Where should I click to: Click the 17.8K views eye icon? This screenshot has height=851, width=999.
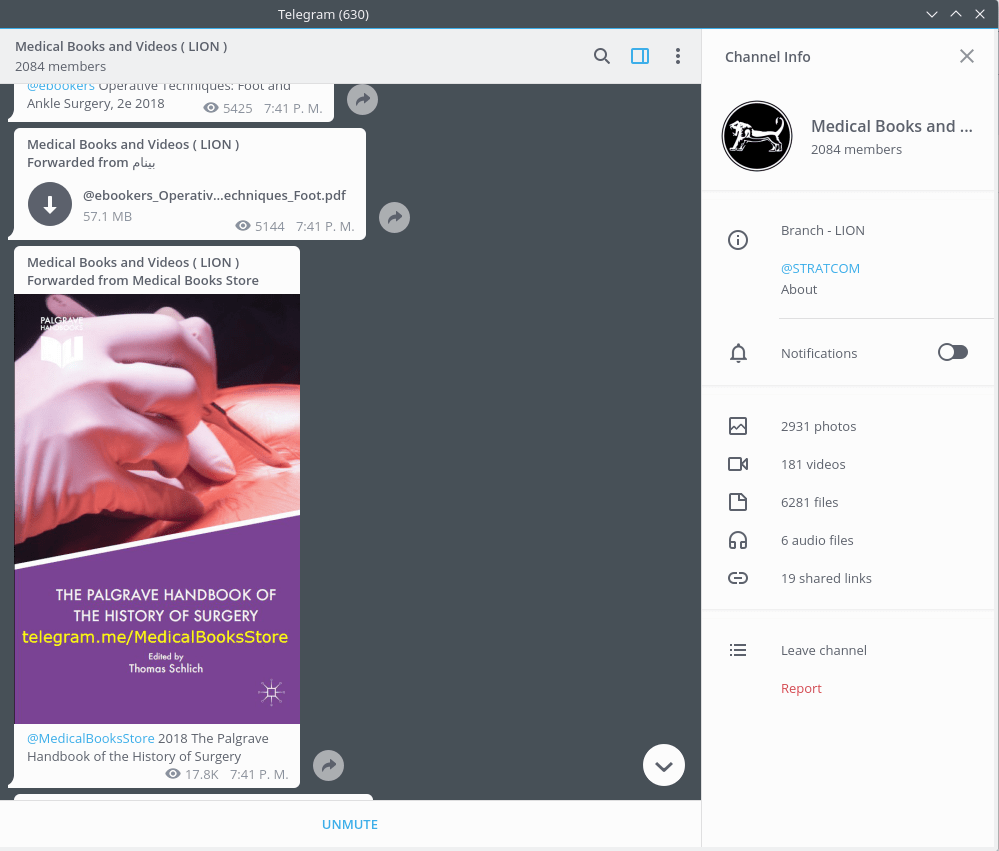pyautogui.click(x=173, y=774)
